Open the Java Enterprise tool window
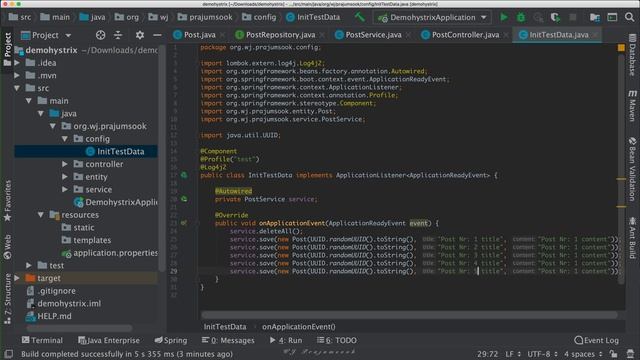The image size is (640, 360). [x=109, y=340]
